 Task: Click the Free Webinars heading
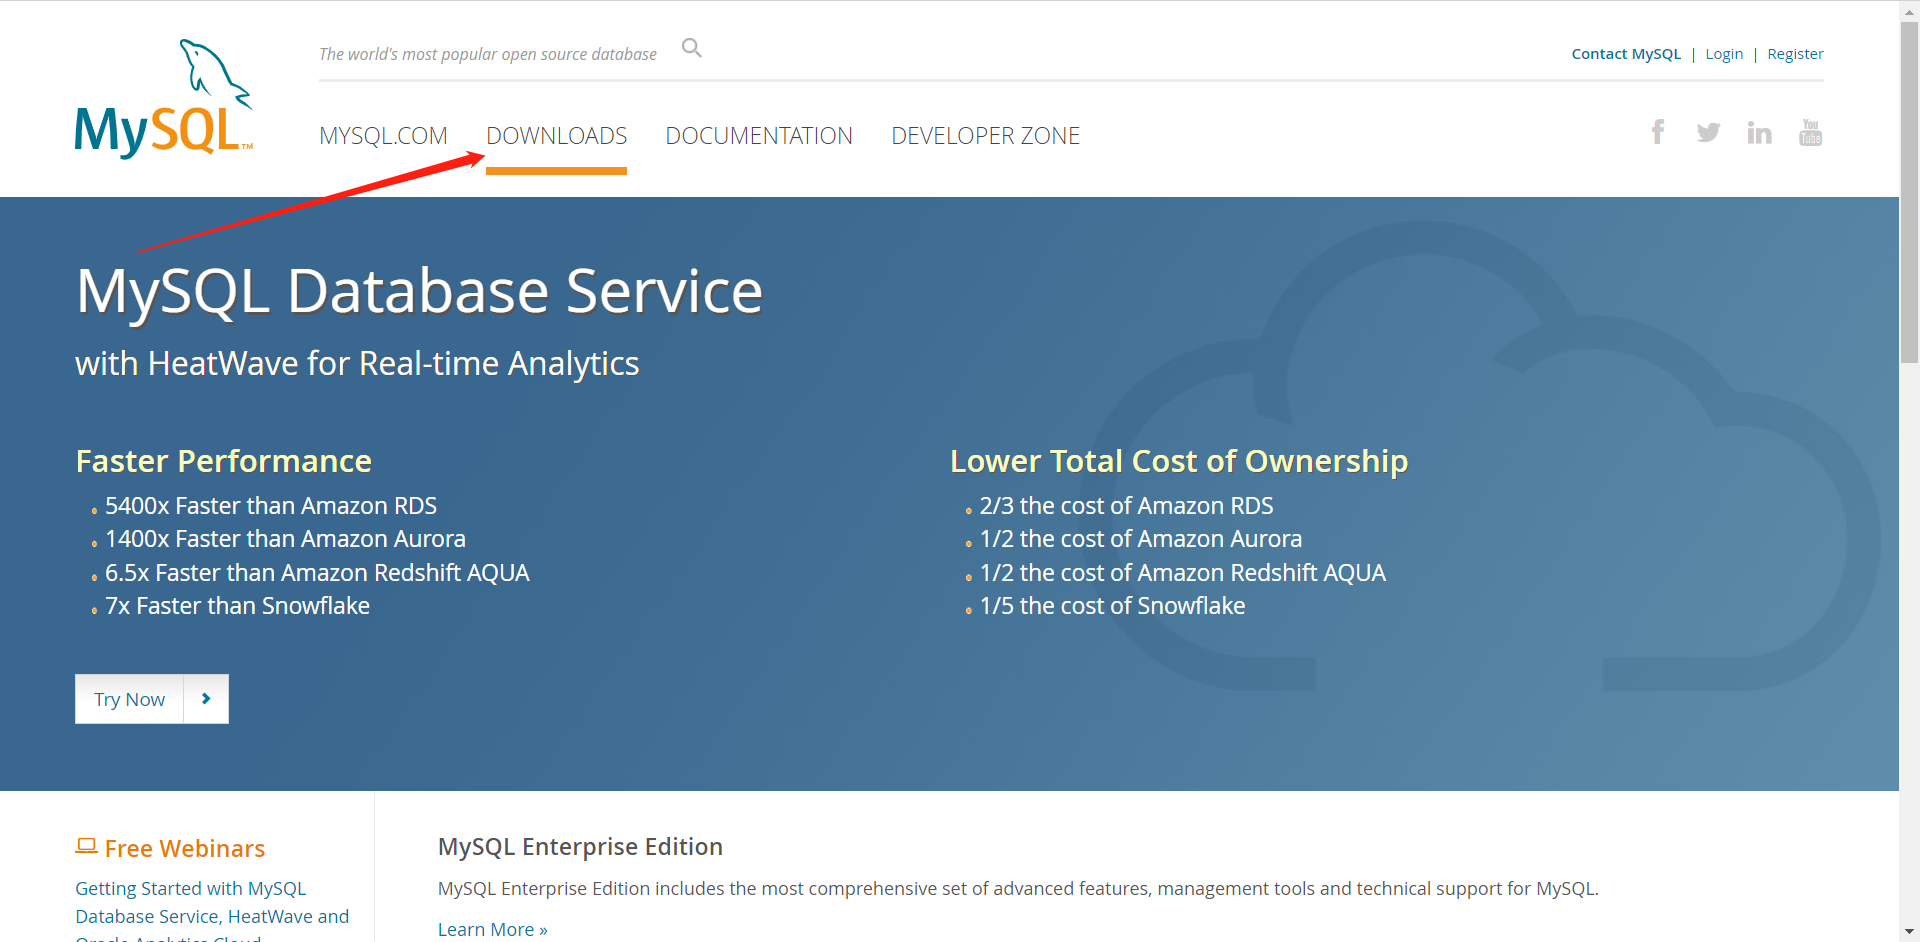185,849
